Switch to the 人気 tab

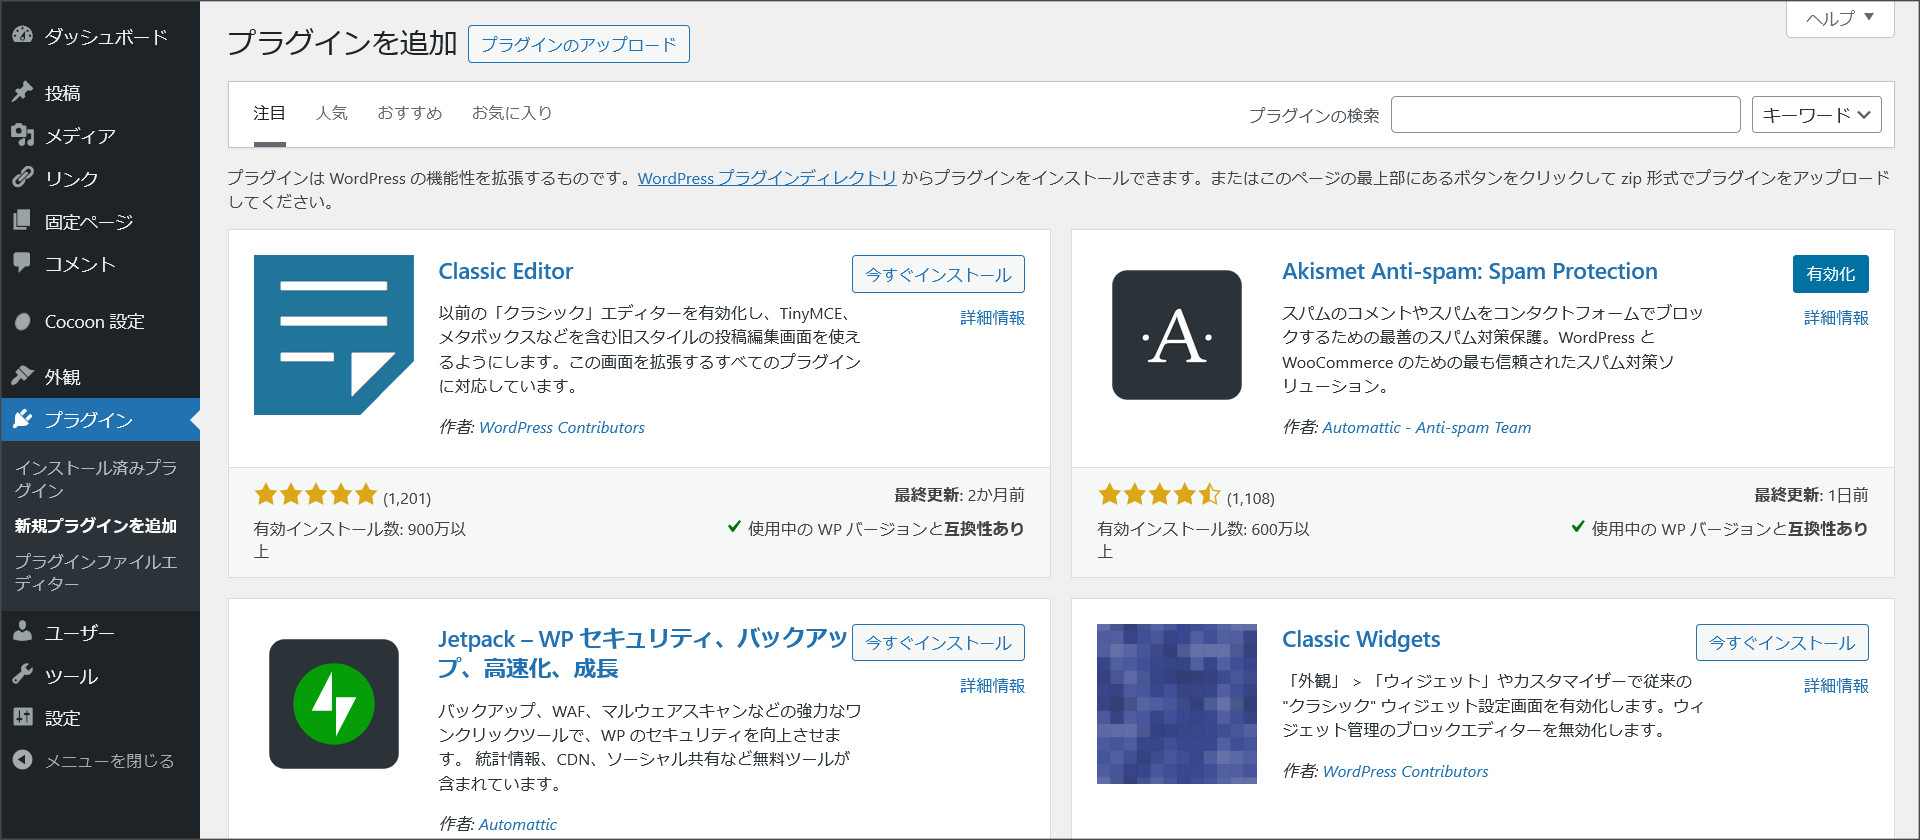coord(332,113)
